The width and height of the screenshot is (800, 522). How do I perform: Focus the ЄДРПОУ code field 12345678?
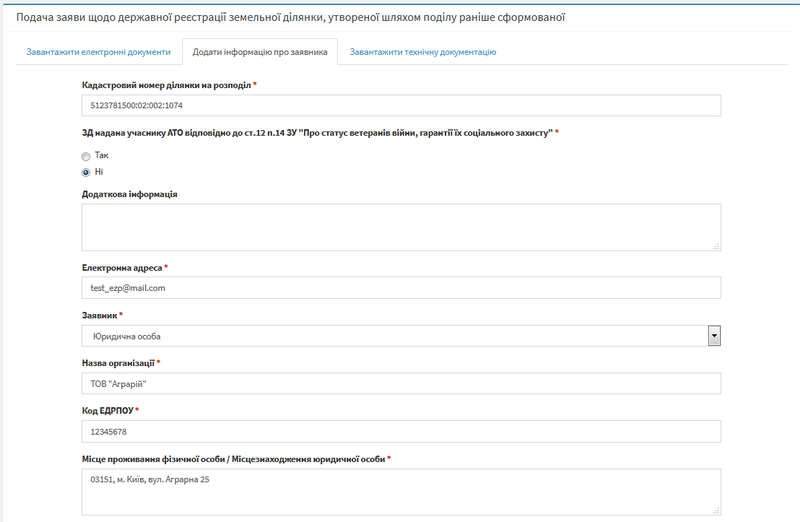click(400, 431)
